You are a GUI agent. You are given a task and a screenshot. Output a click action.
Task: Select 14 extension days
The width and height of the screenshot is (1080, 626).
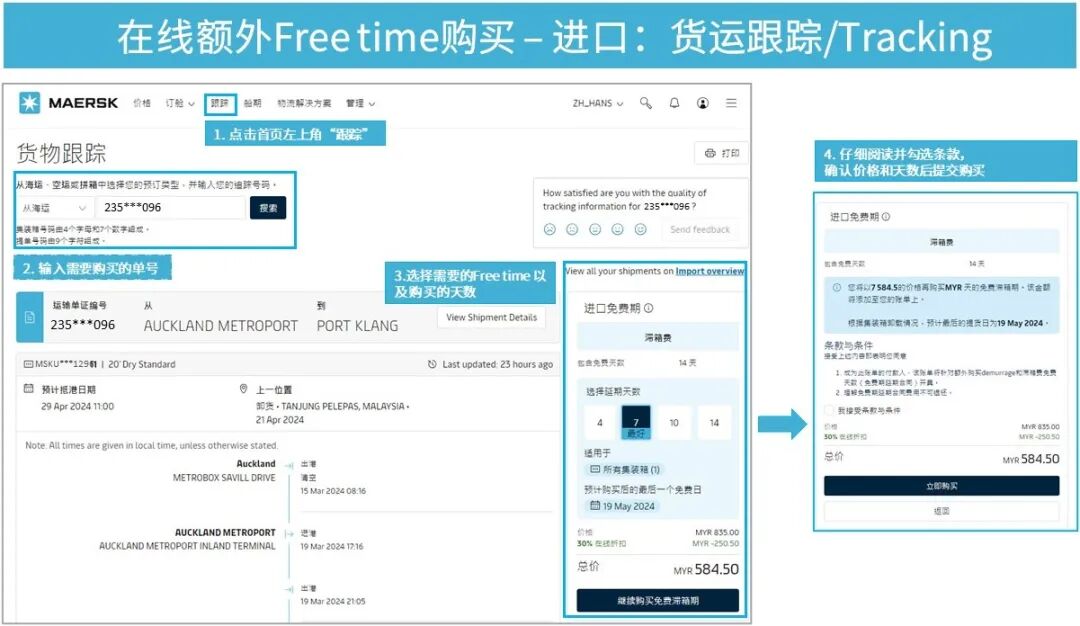tap(714, 422)
